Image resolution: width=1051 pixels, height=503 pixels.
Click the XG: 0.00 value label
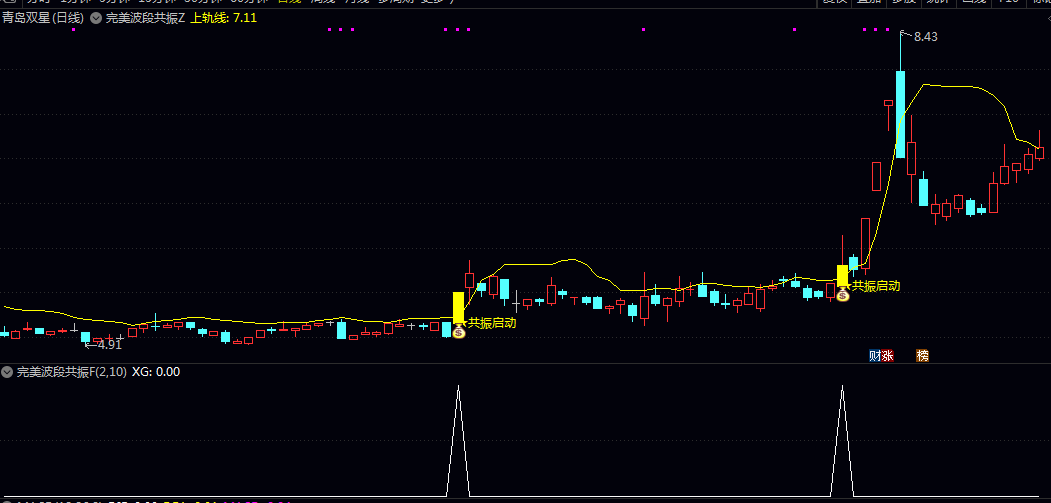click(x=156, y=372)
